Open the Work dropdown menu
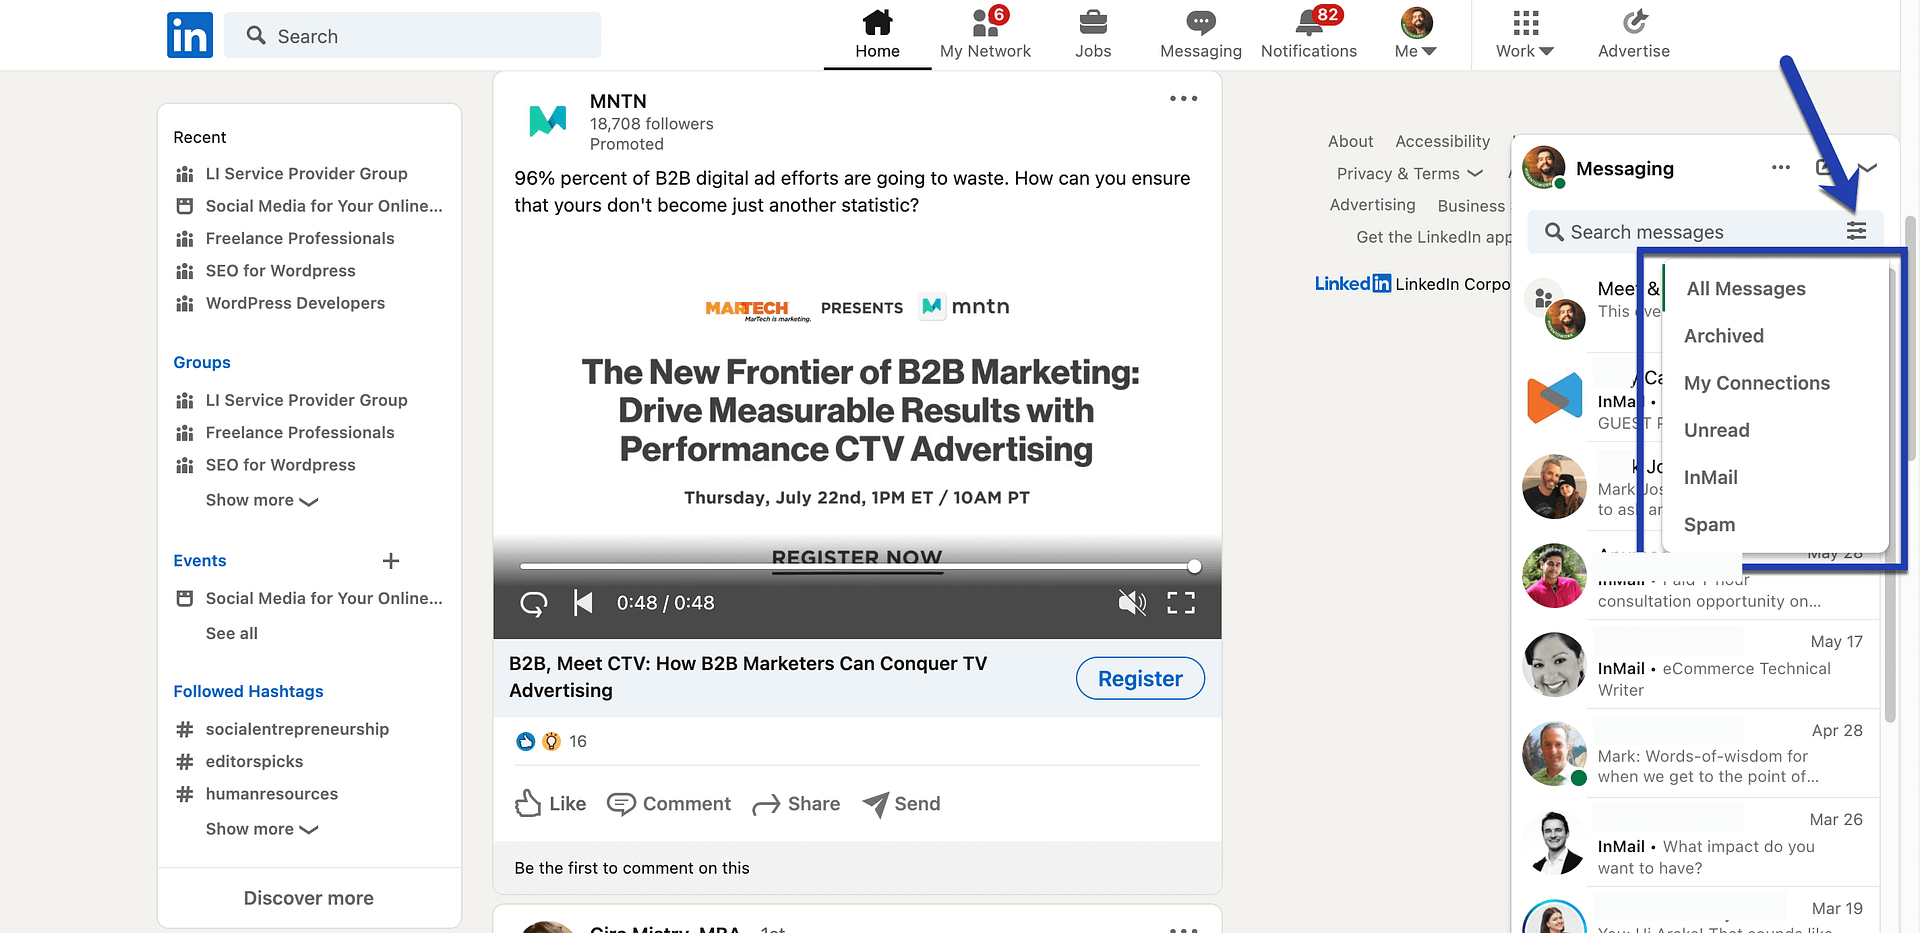The height and width of the screenshot is (933, 1920). 1523,35
